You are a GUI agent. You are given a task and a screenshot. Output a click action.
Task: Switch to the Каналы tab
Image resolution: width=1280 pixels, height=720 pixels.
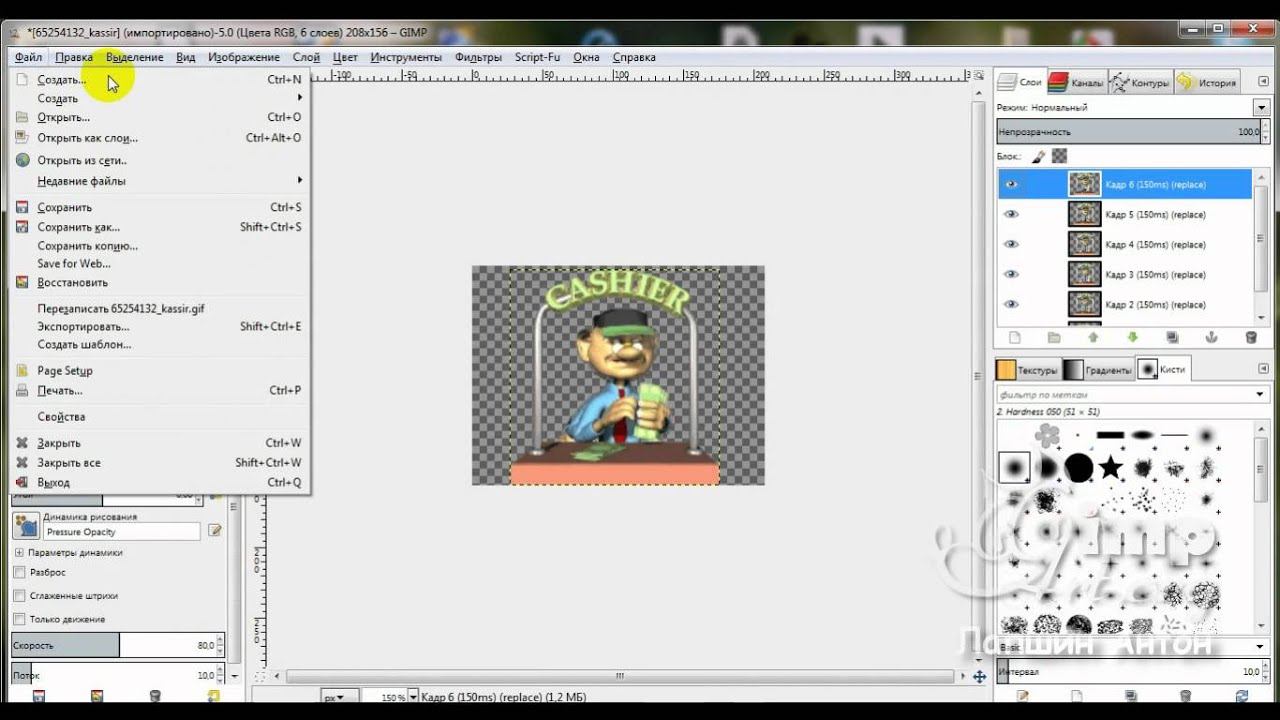pyautogui.click(x=1076, y=83)
